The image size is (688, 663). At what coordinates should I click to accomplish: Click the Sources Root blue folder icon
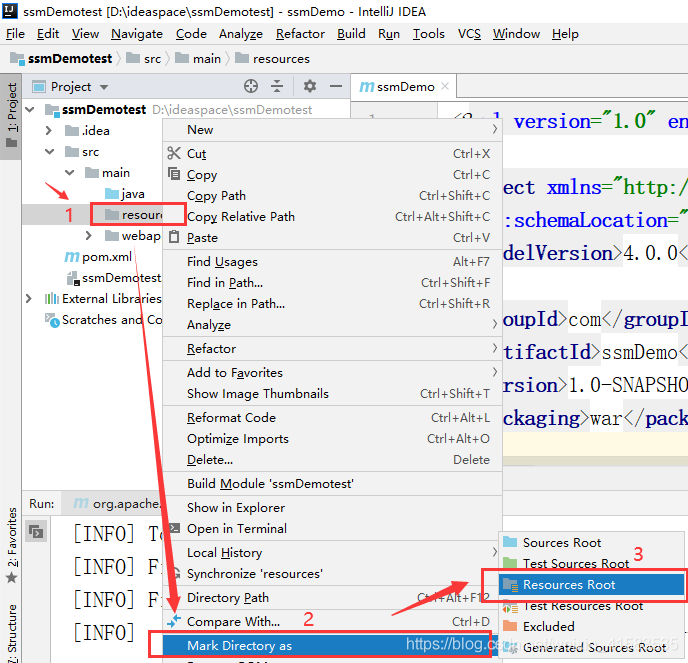[510, 542]
